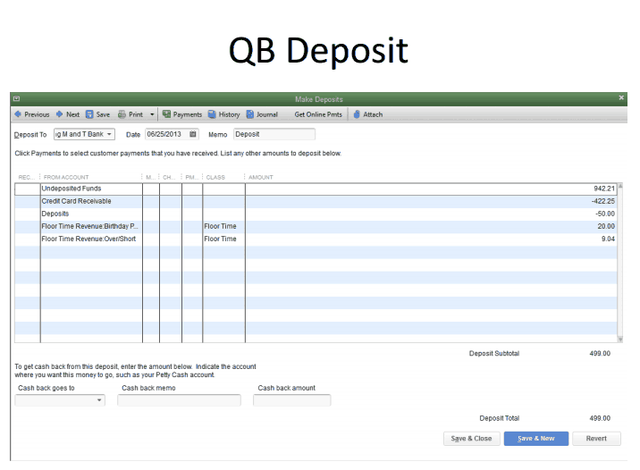Viewport: 640px width, 470px height.
Task: Click the Save & Close button
Action: point(471,439)
